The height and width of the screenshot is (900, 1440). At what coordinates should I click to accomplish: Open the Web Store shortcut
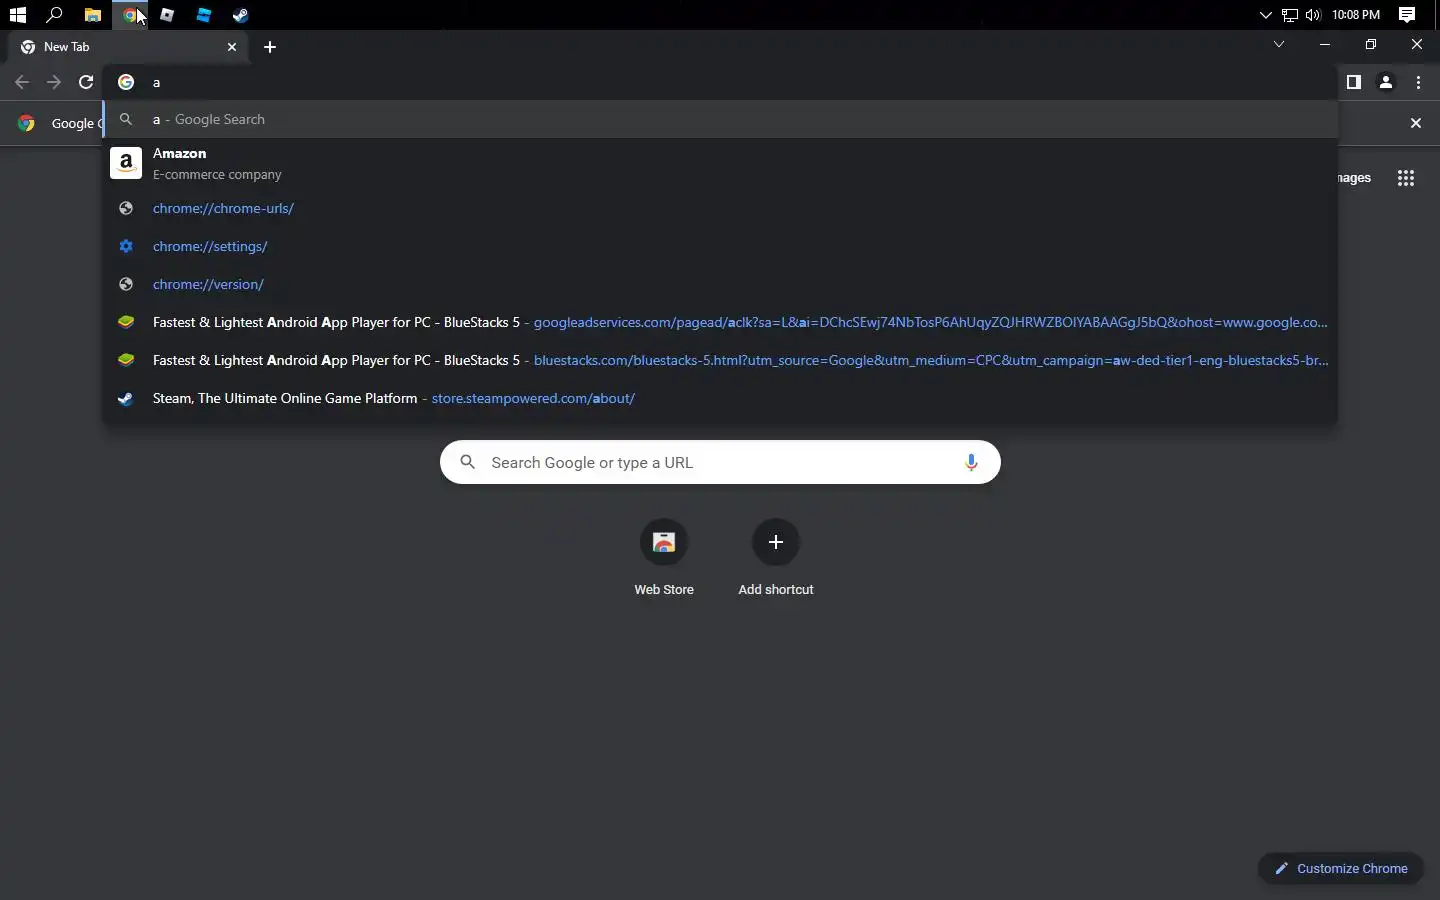pos(664,558)
